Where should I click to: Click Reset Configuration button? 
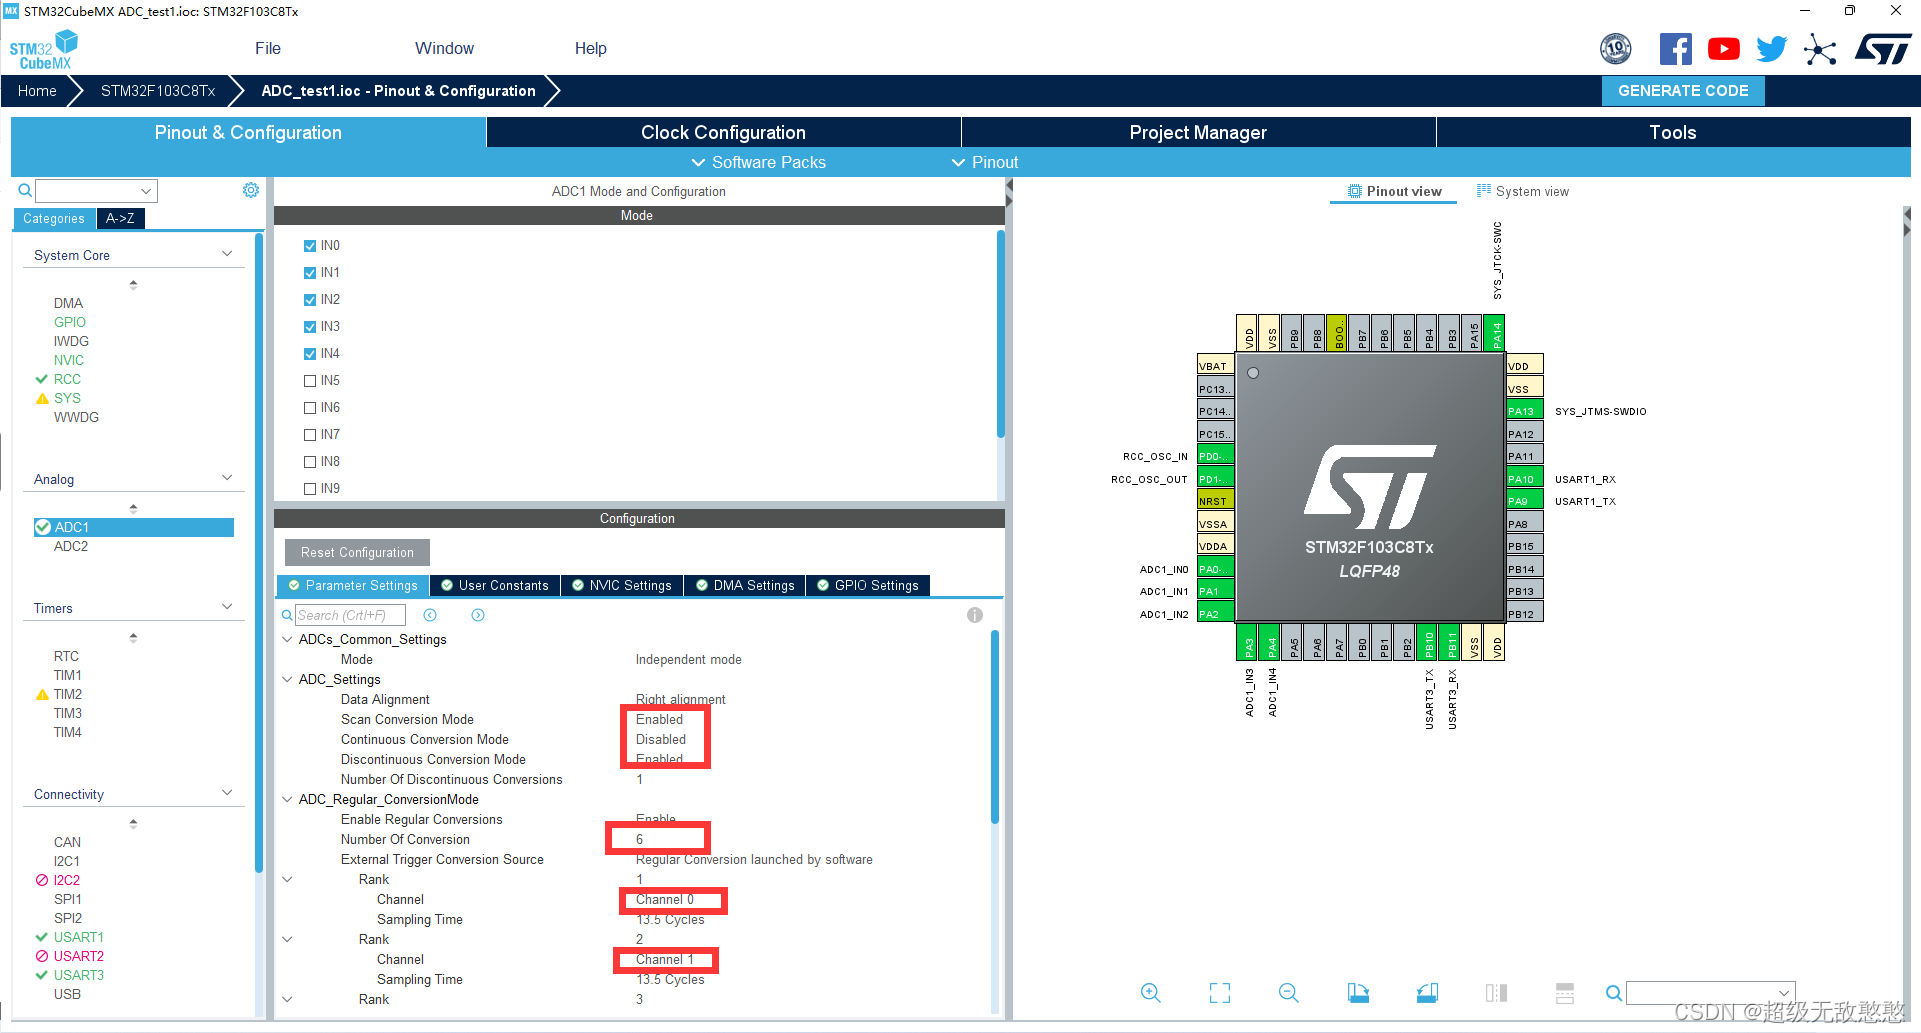point(357,552)
